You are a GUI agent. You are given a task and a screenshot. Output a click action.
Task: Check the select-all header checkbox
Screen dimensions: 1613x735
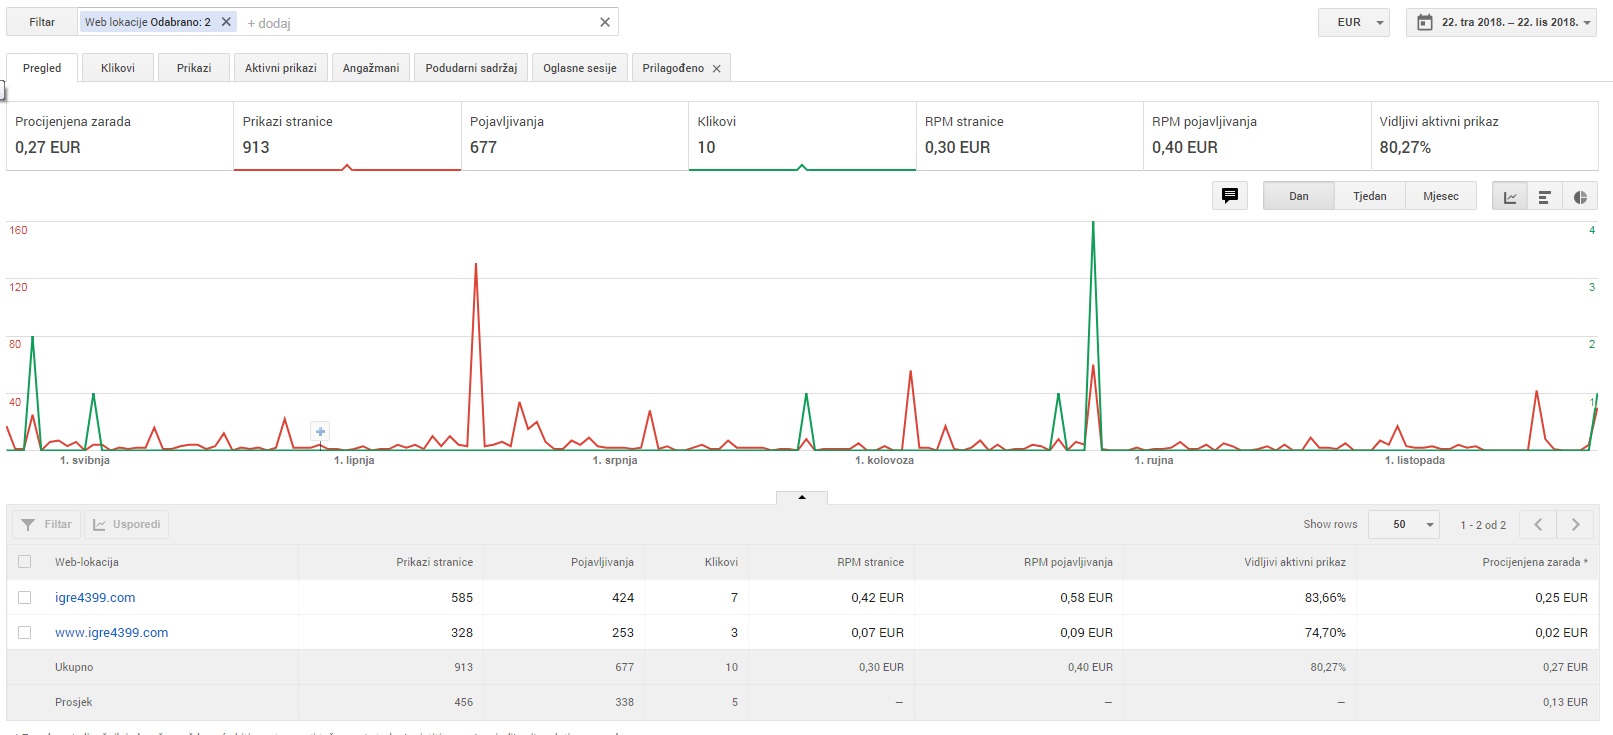pyautogui.click(x=25, y=562)
